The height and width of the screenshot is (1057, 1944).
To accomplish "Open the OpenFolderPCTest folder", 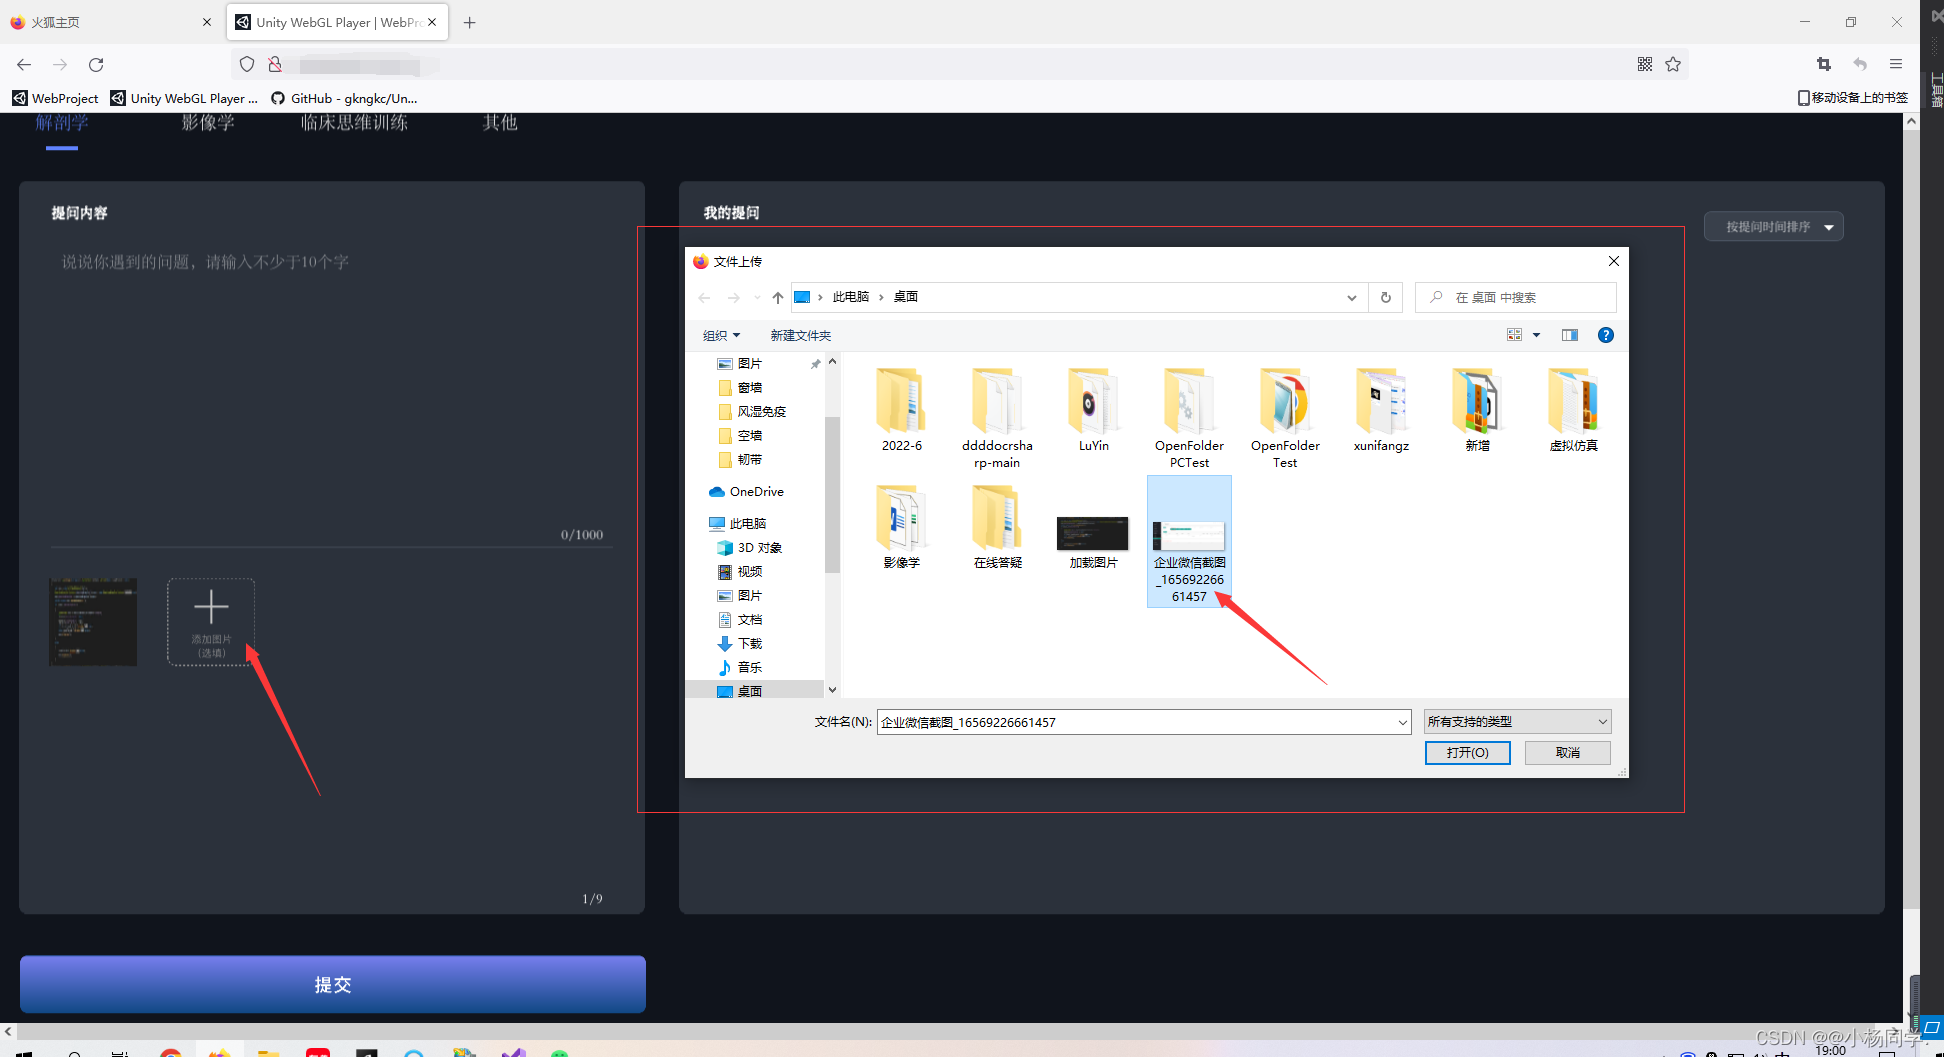I will 1189,418.
